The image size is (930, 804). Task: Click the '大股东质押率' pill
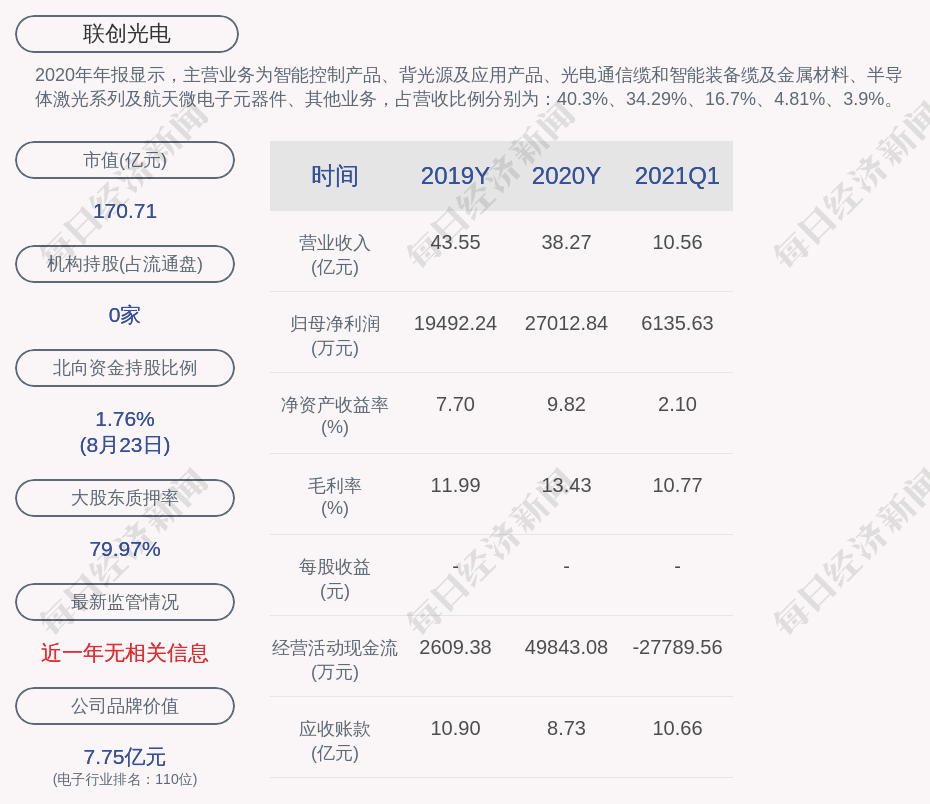point(125,498)
